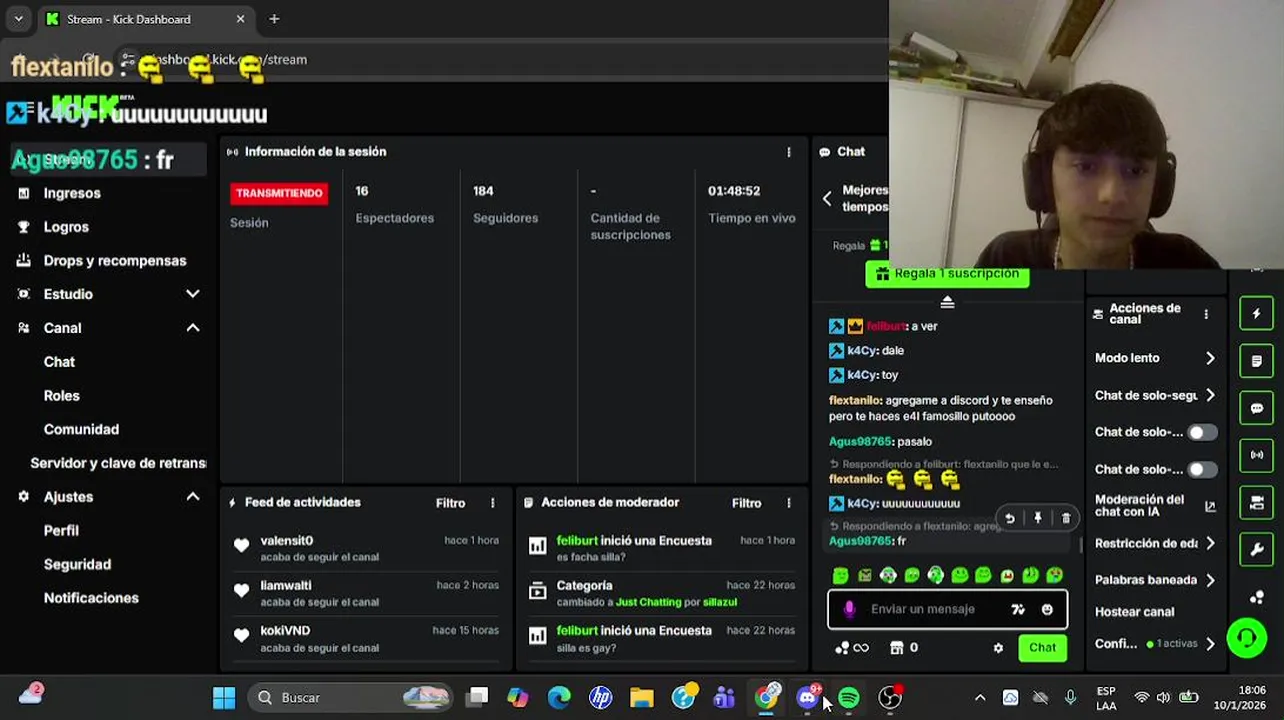Open Drops y recompensas in sidebar
The image size is (1284, 720).
(115, 261)
